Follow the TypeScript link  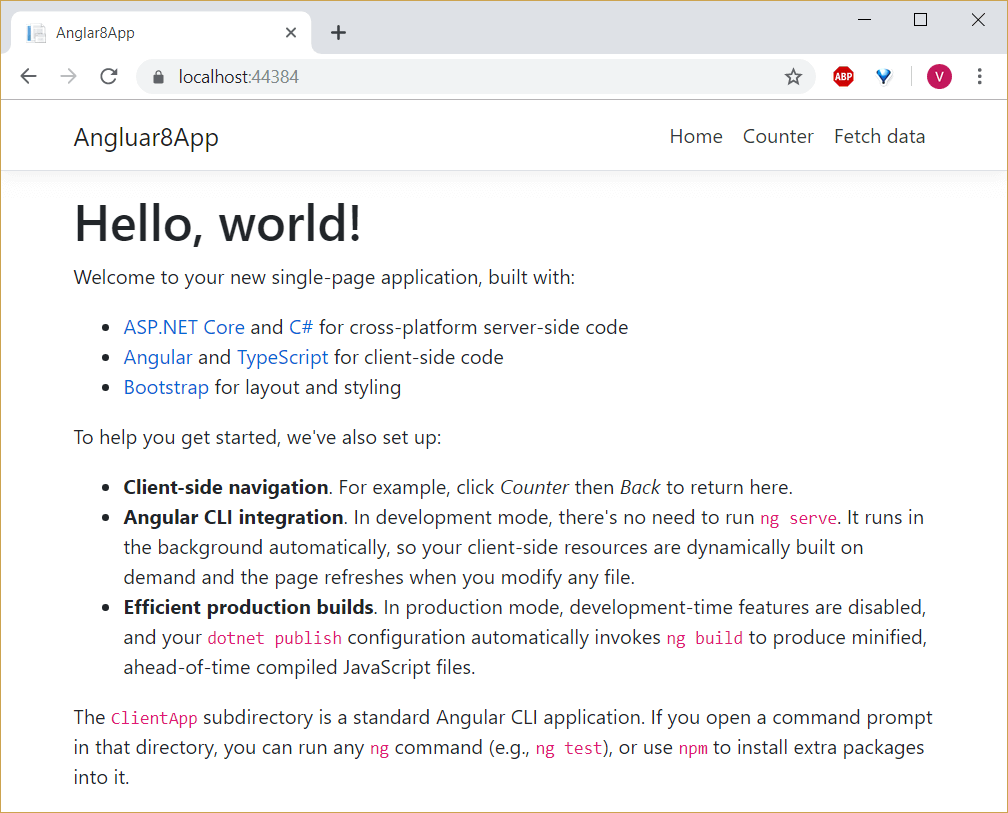tap(282, 357)
